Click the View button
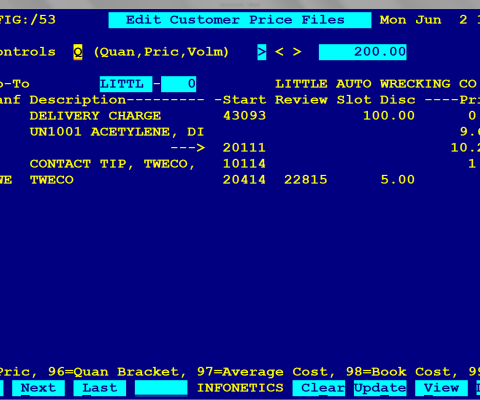 (x=441, y=388)
